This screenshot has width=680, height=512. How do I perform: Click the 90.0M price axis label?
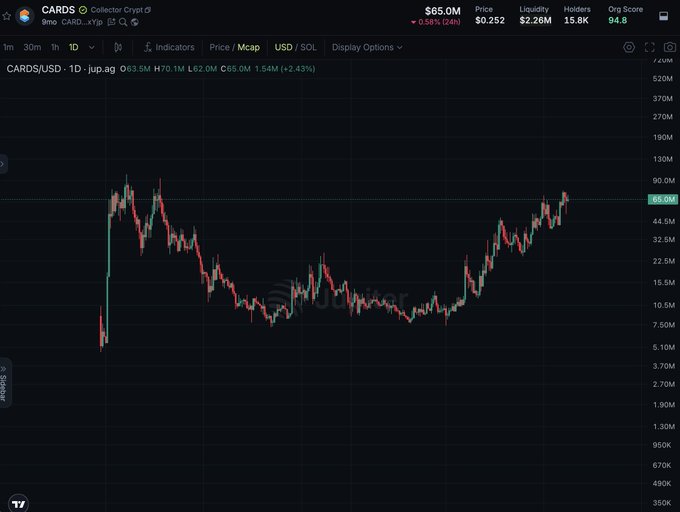664,180
